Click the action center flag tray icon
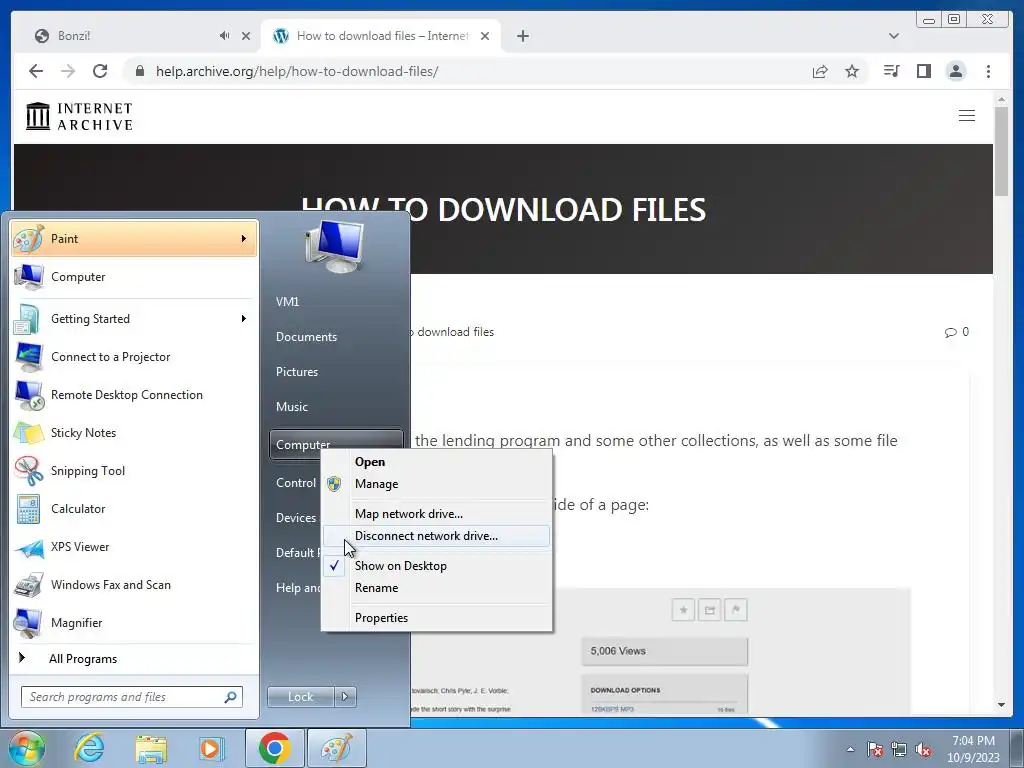Screen dimensions: 1024x768 tap(875, 749)
